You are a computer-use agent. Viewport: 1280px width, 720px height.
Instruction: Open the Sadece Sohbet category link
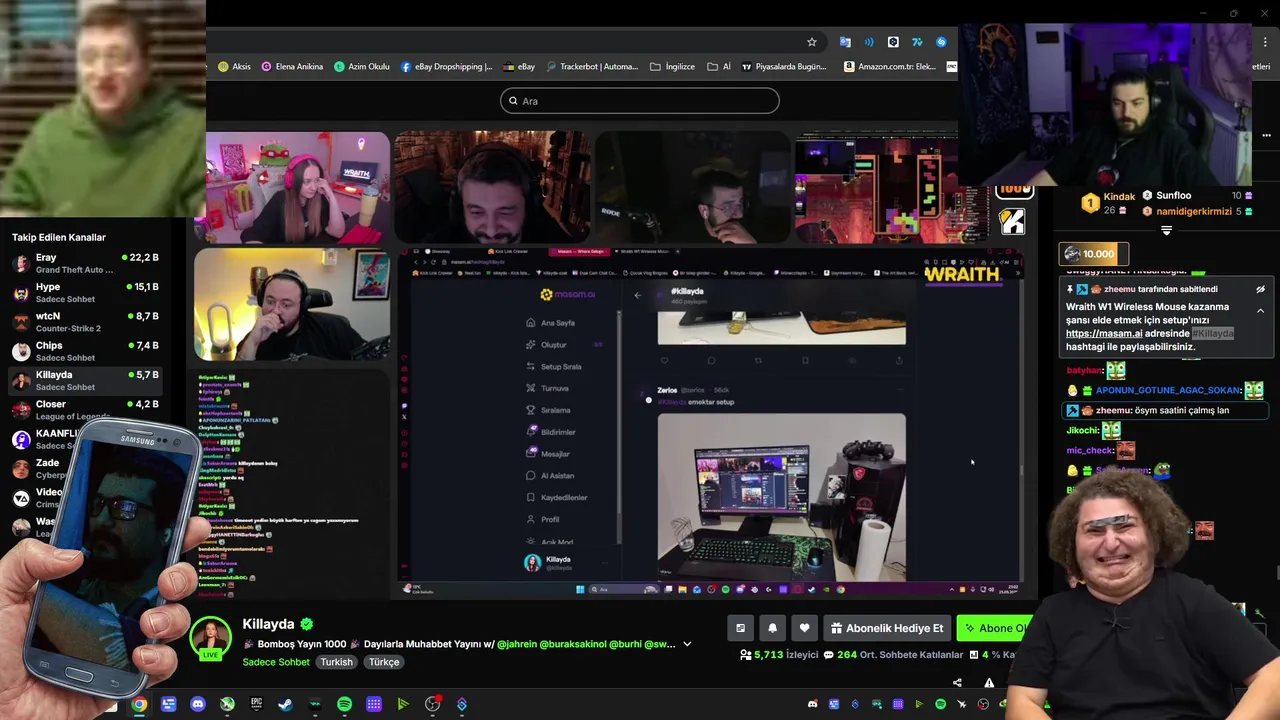(x=276, y=662)
